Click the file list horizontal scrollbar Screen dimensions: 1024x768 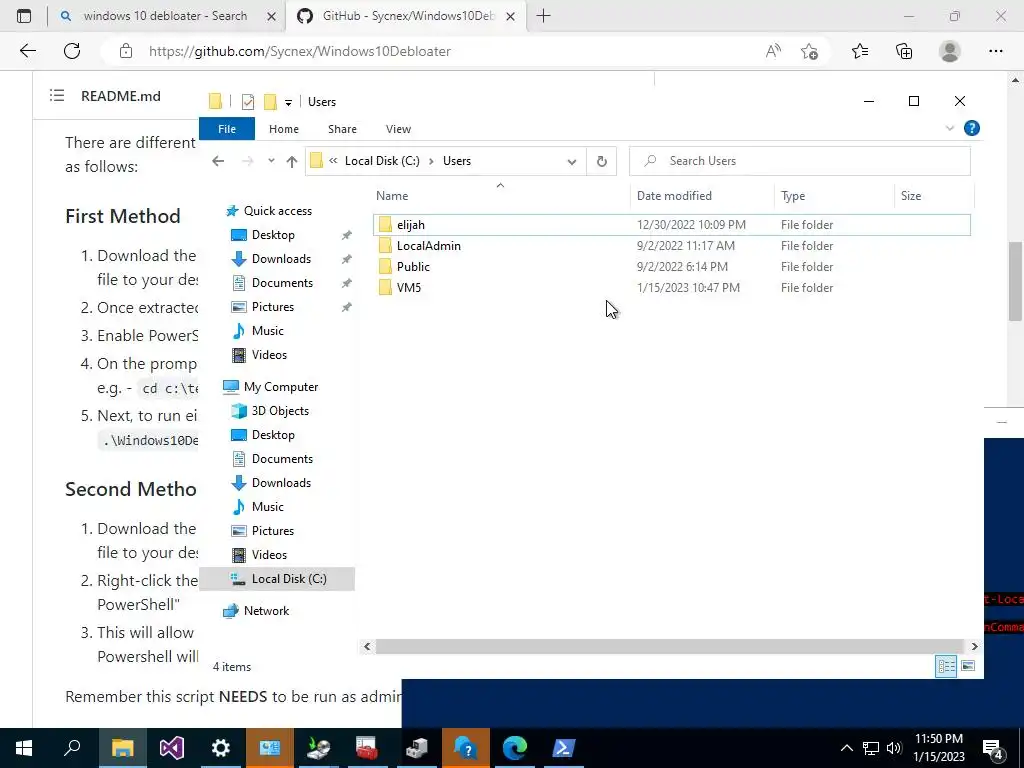click(669, 647)
